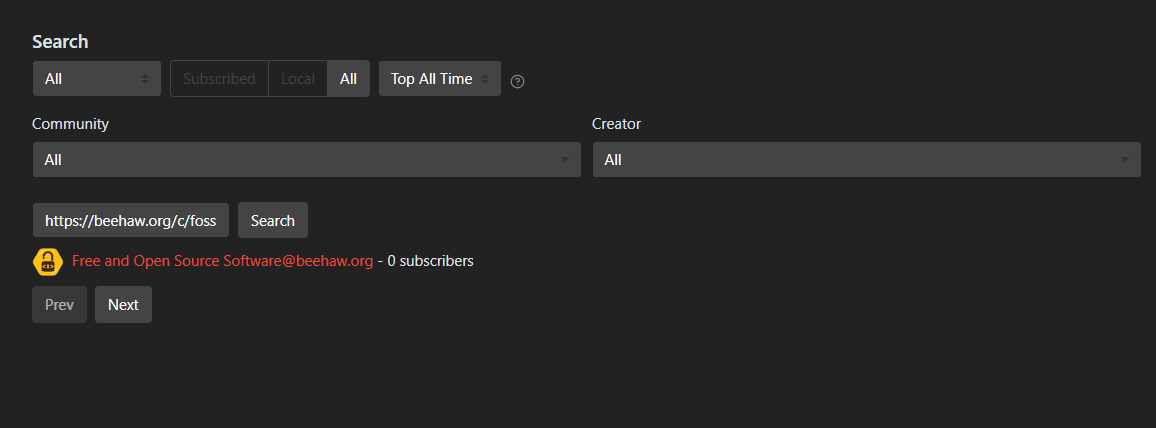The image size is (1156, 428).
Task: Click the caret arrow in Creator field
Action: pos(1125,160)
